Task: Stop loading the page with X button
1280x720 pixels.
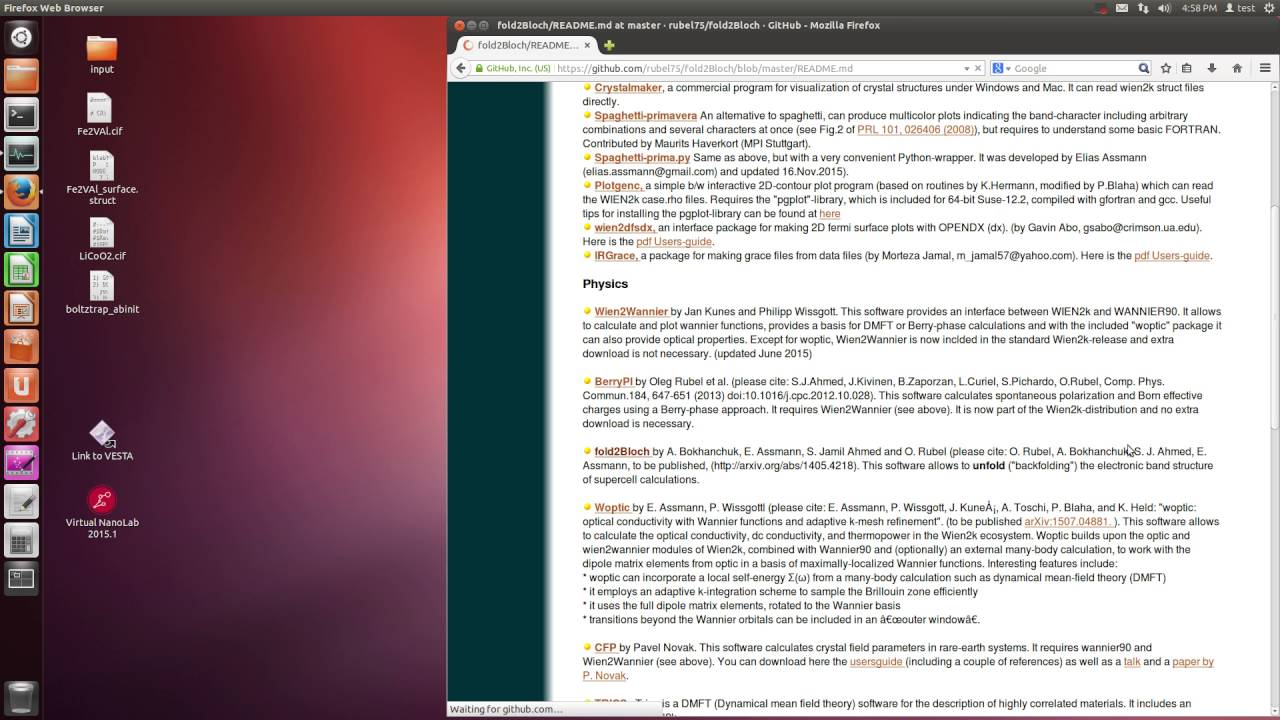Action: (979, 68)
